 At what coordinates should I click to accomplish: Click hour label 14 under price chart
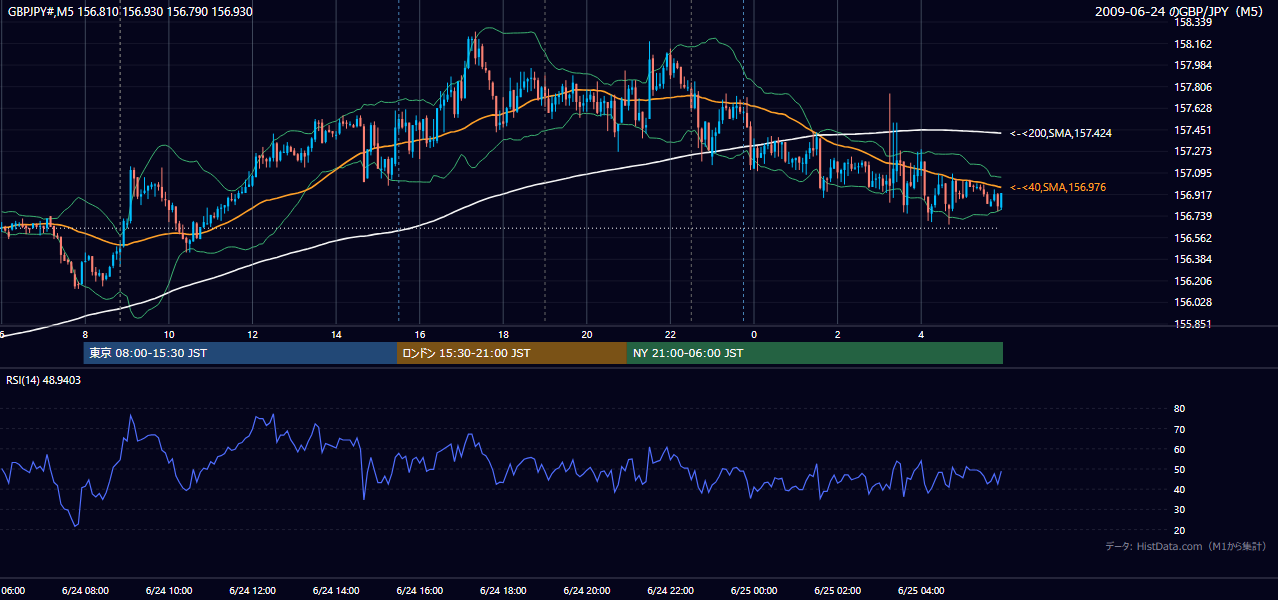pyautogui.click(x=337, y=334)
